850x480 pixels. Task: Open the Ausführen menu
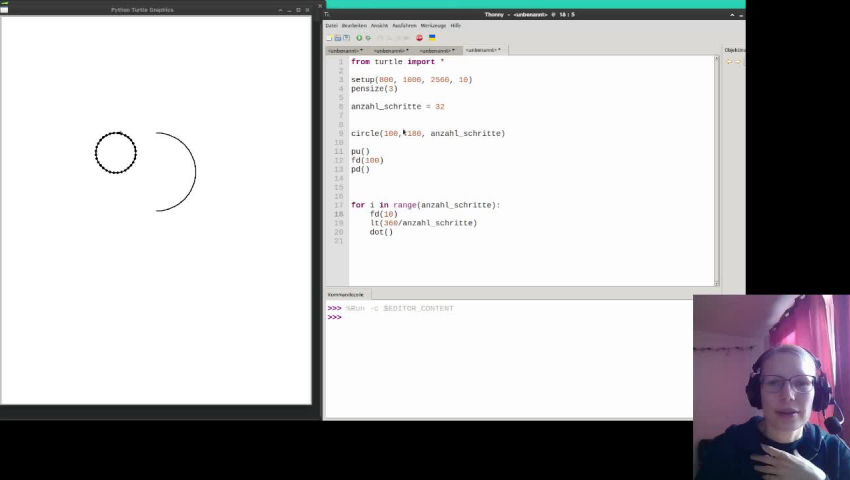pos(404,26)
